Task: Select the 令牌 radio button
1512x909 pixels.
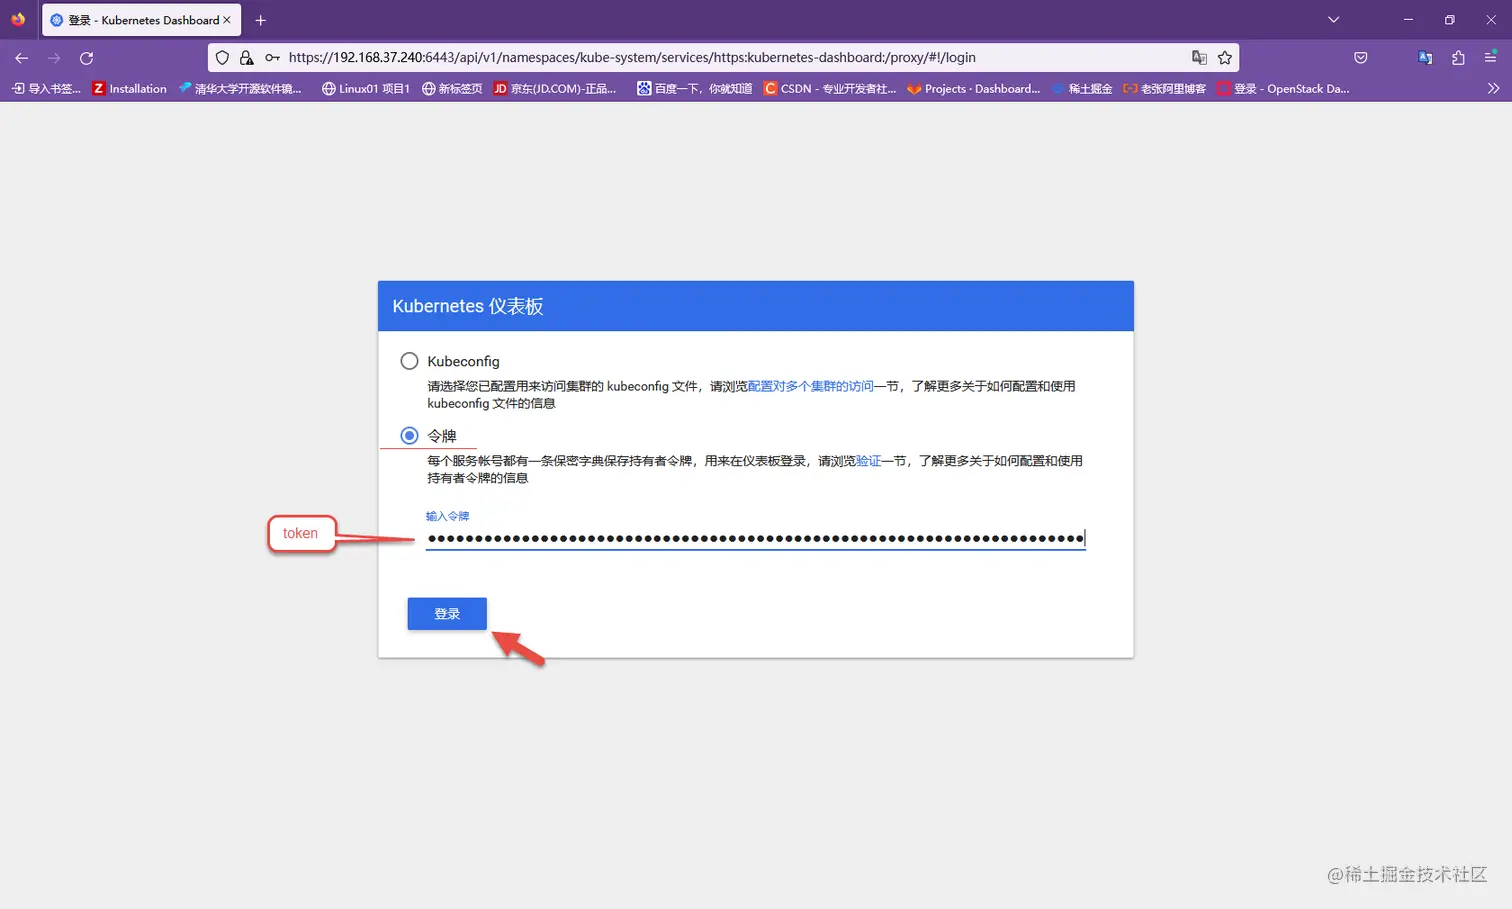Action: [x=409, y=435]
